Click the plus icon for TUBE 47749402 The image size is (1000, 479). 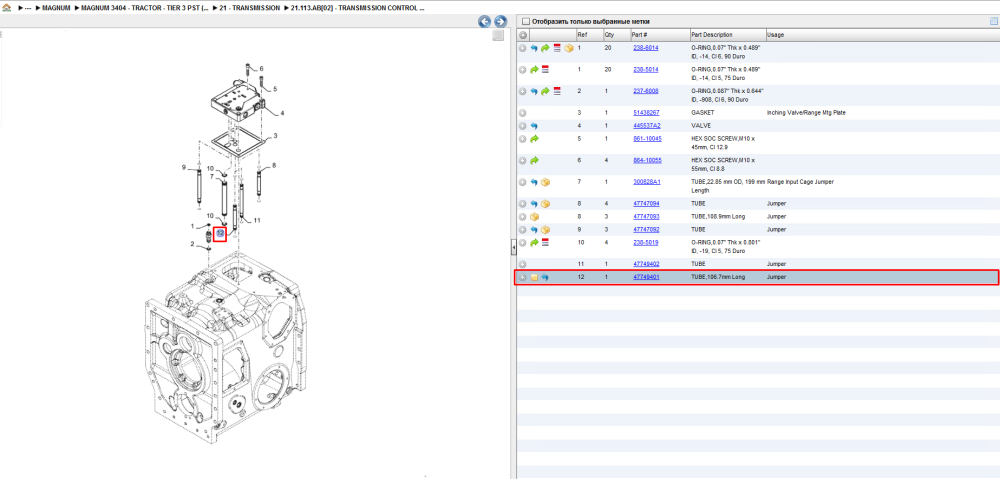(522, 264)
